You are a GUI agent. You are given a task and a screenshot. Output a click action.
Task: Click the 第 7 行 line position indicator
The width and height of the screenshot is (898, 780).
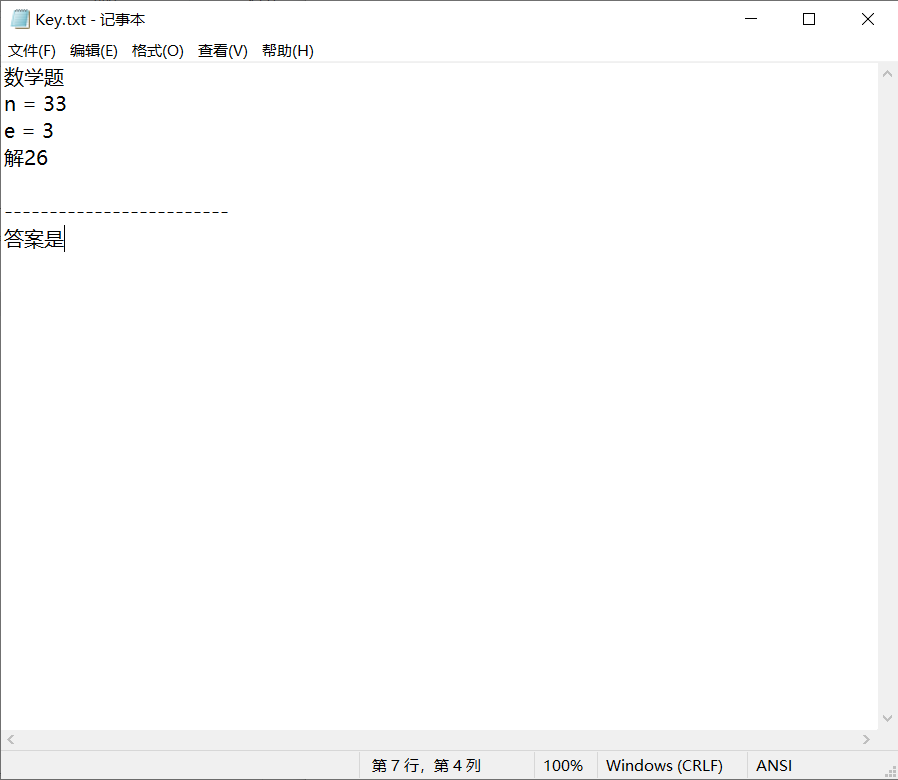(x=426, y=765)
